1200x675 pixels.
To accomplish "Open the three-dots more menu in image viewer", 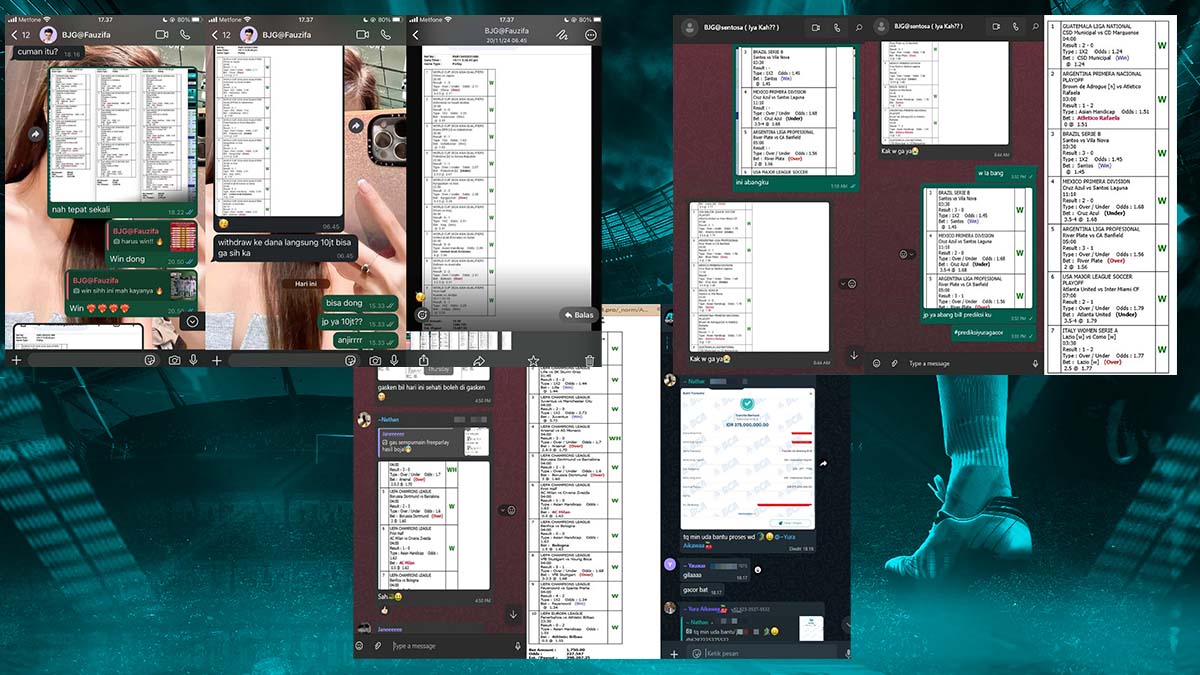I will [591, 34].
